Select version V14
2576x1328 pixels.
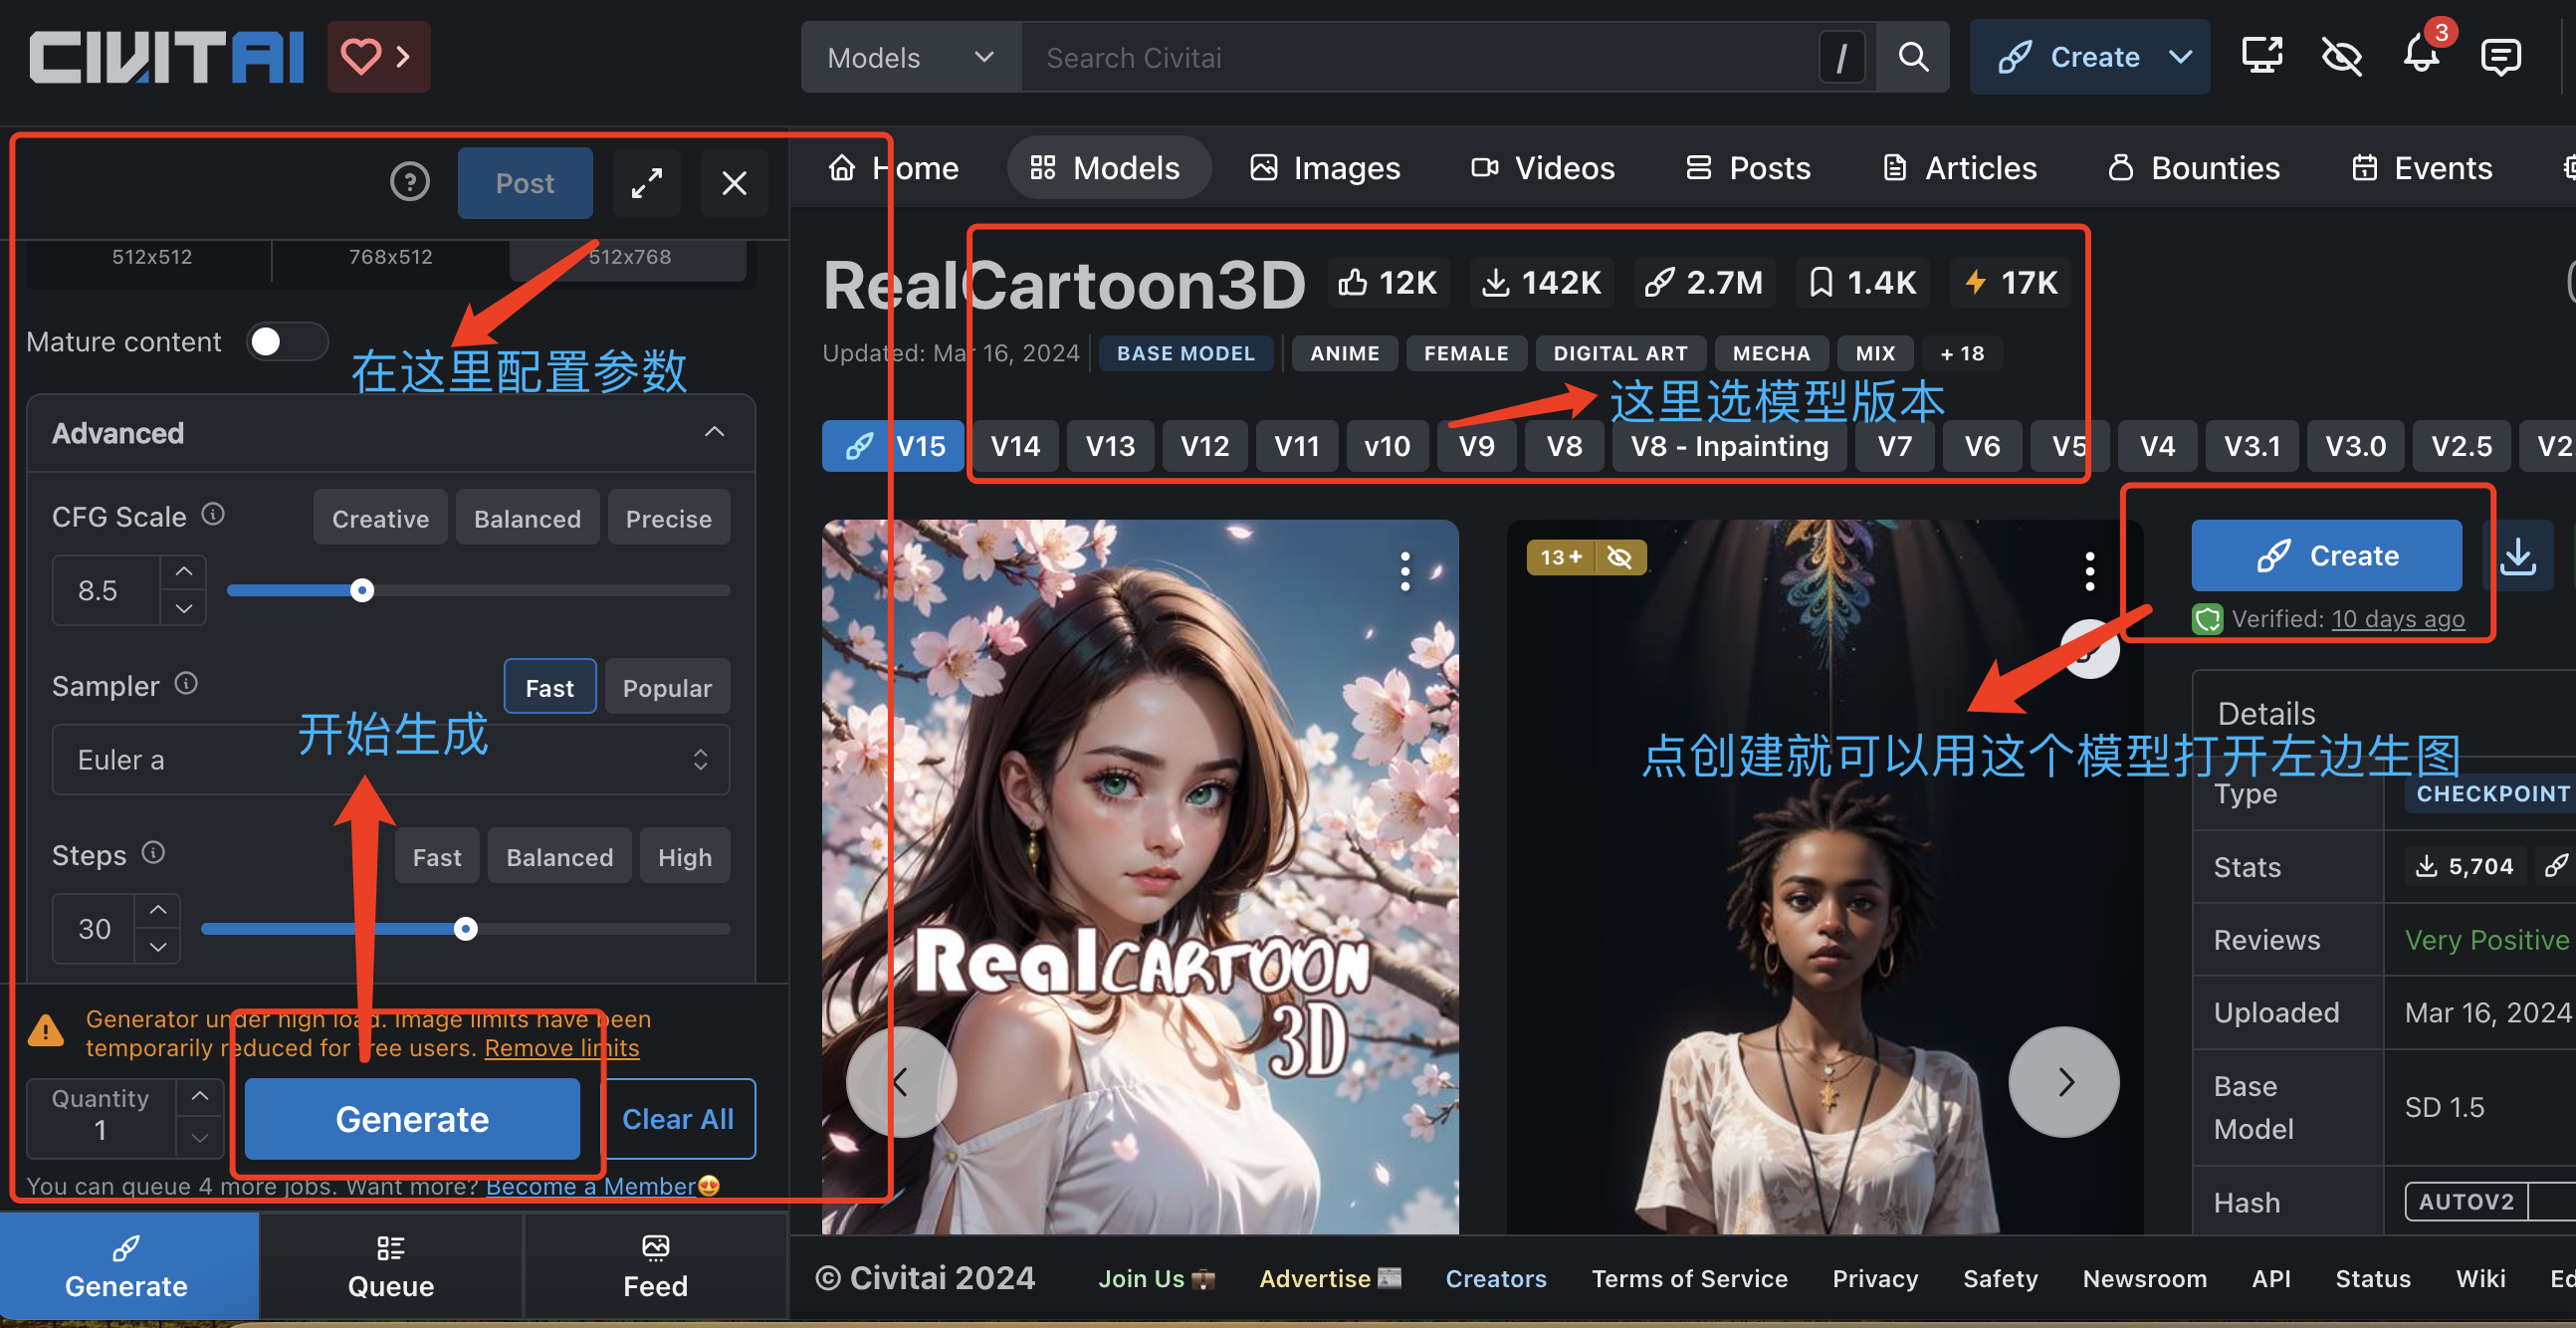(1014, 445)
